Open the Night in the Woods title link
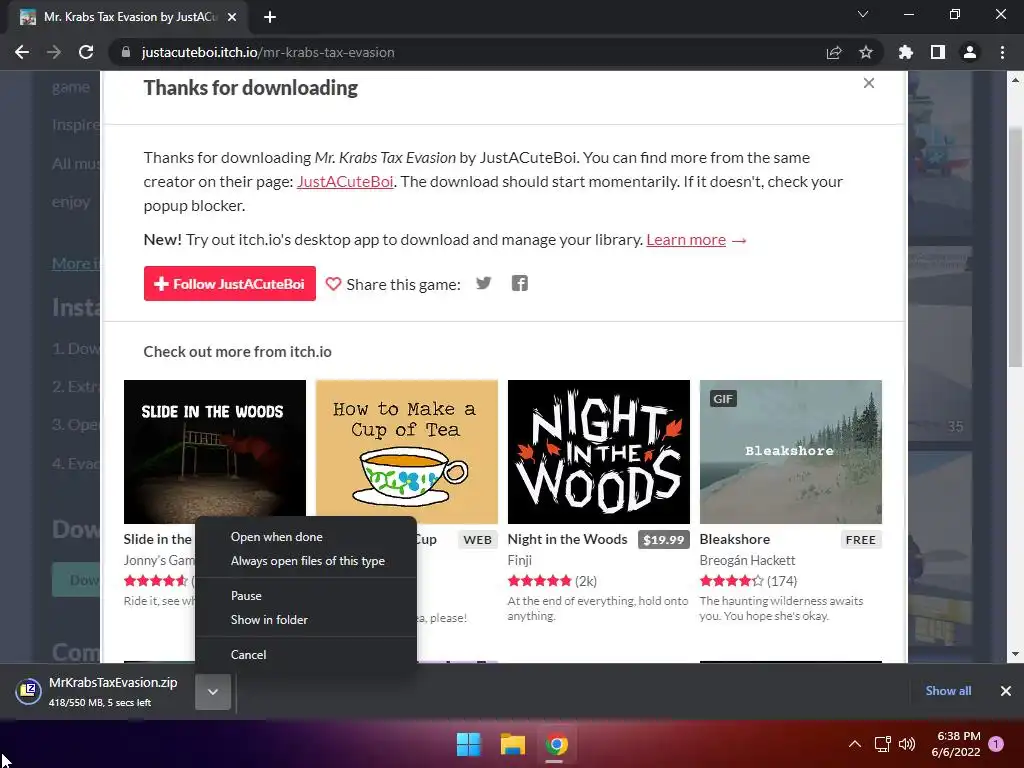 (568, 539)
